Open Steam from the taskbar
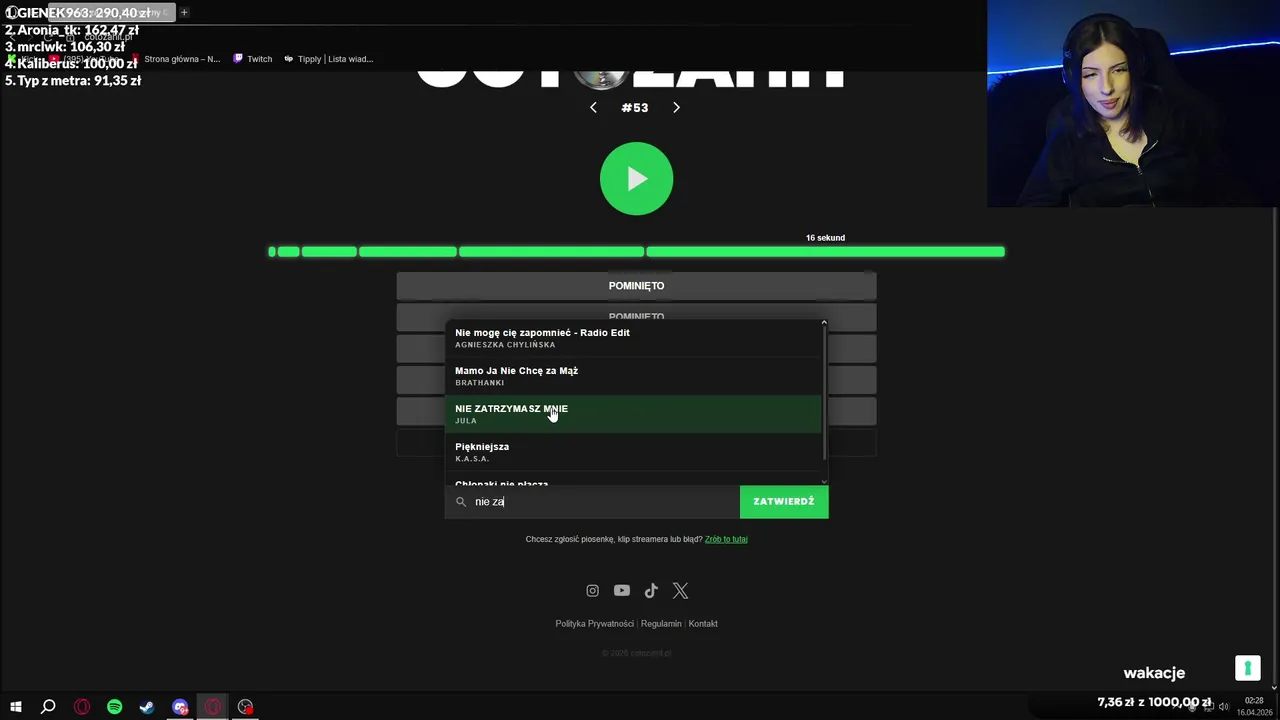Image resolution: width=1280 pixels, height=720 pixels. (x=147, y=707)
